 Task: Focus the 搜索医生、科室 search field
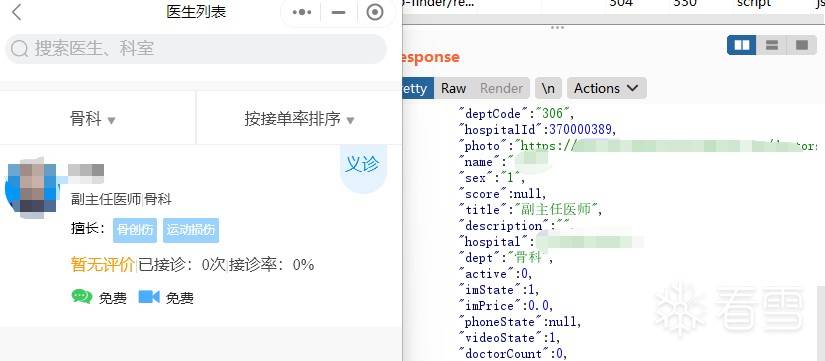(x=196, y=49)
